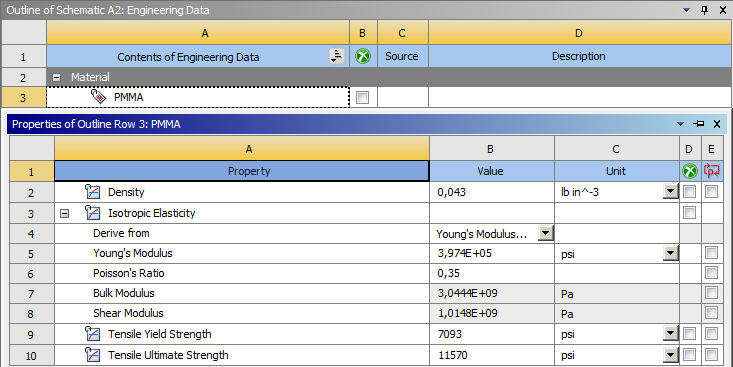Click the Bulk Modulus unit Pa cell
This screenshot has width=733, height=367.
(x=616, y=294)
